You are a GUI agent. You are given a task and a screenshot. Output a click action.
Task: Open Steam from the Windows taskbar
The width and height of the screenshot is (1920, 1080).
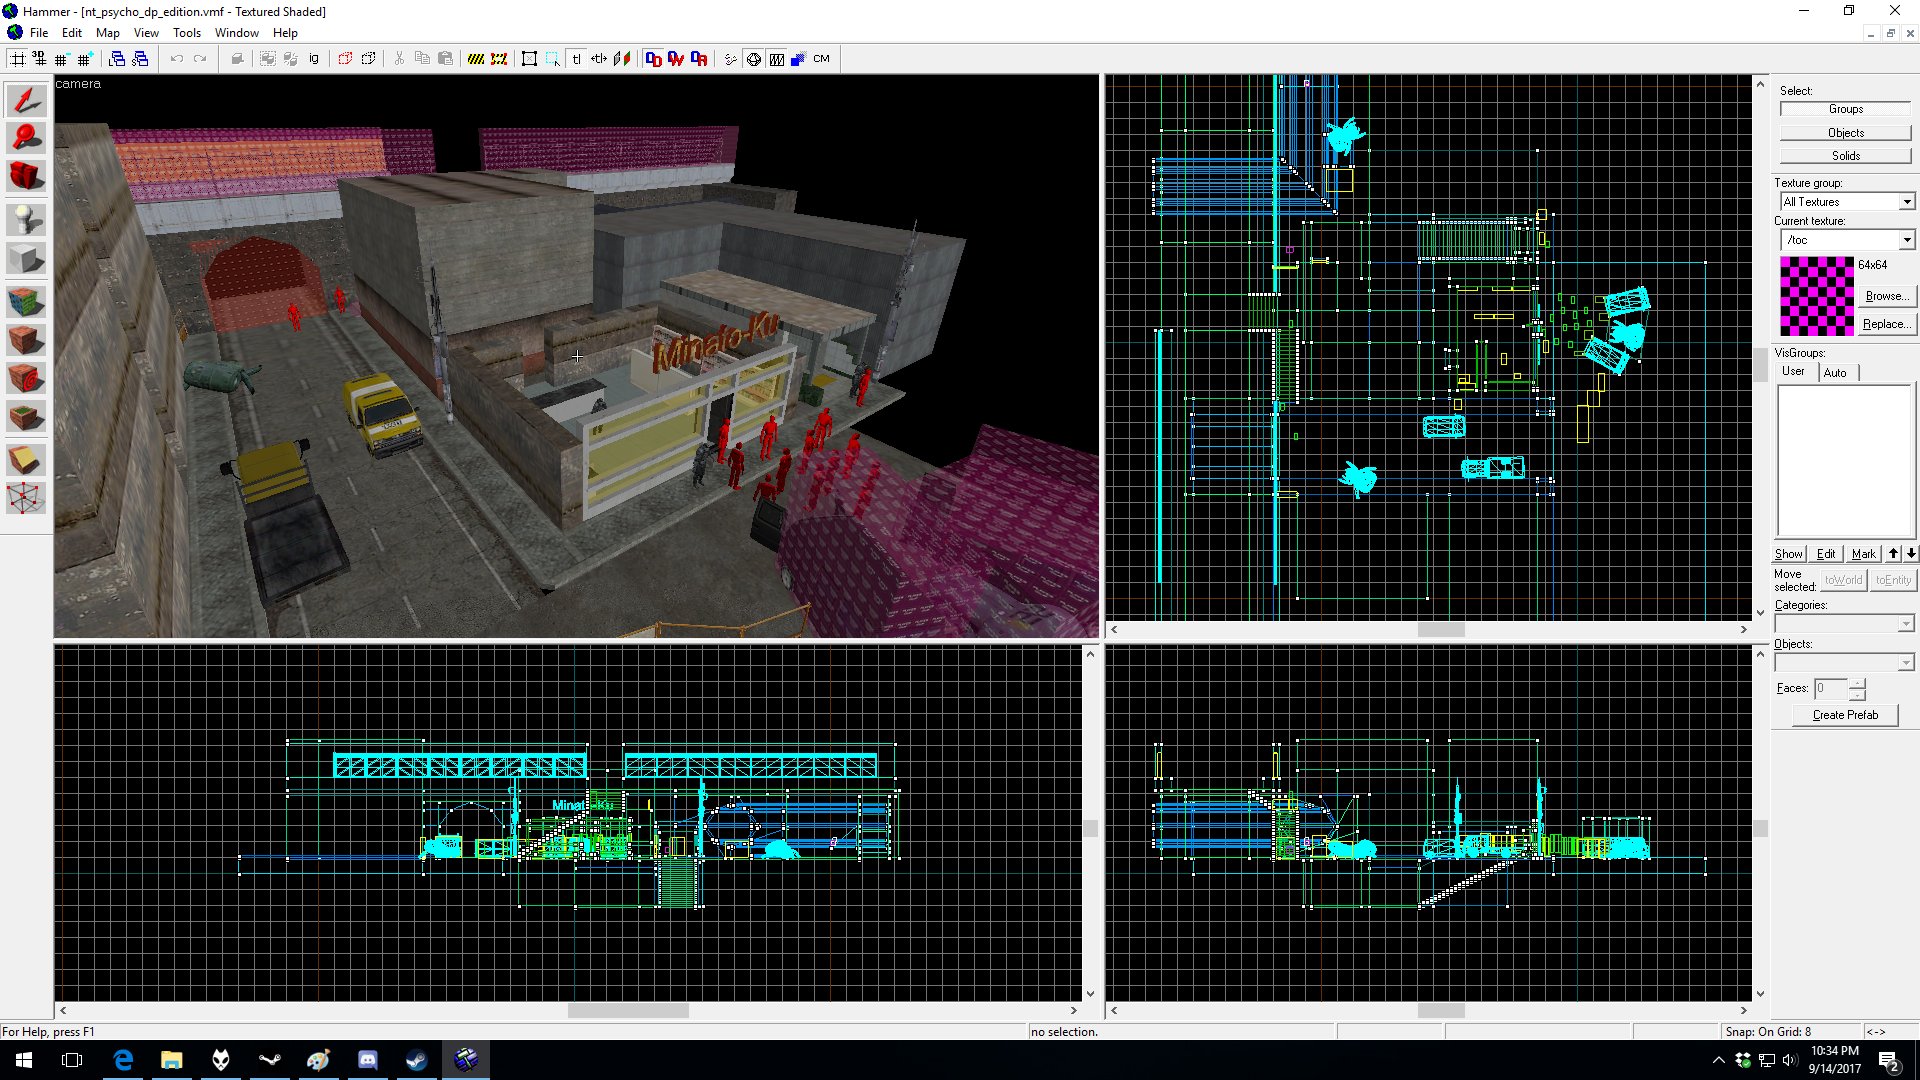pyautogui.click(x=416, y=1060)
